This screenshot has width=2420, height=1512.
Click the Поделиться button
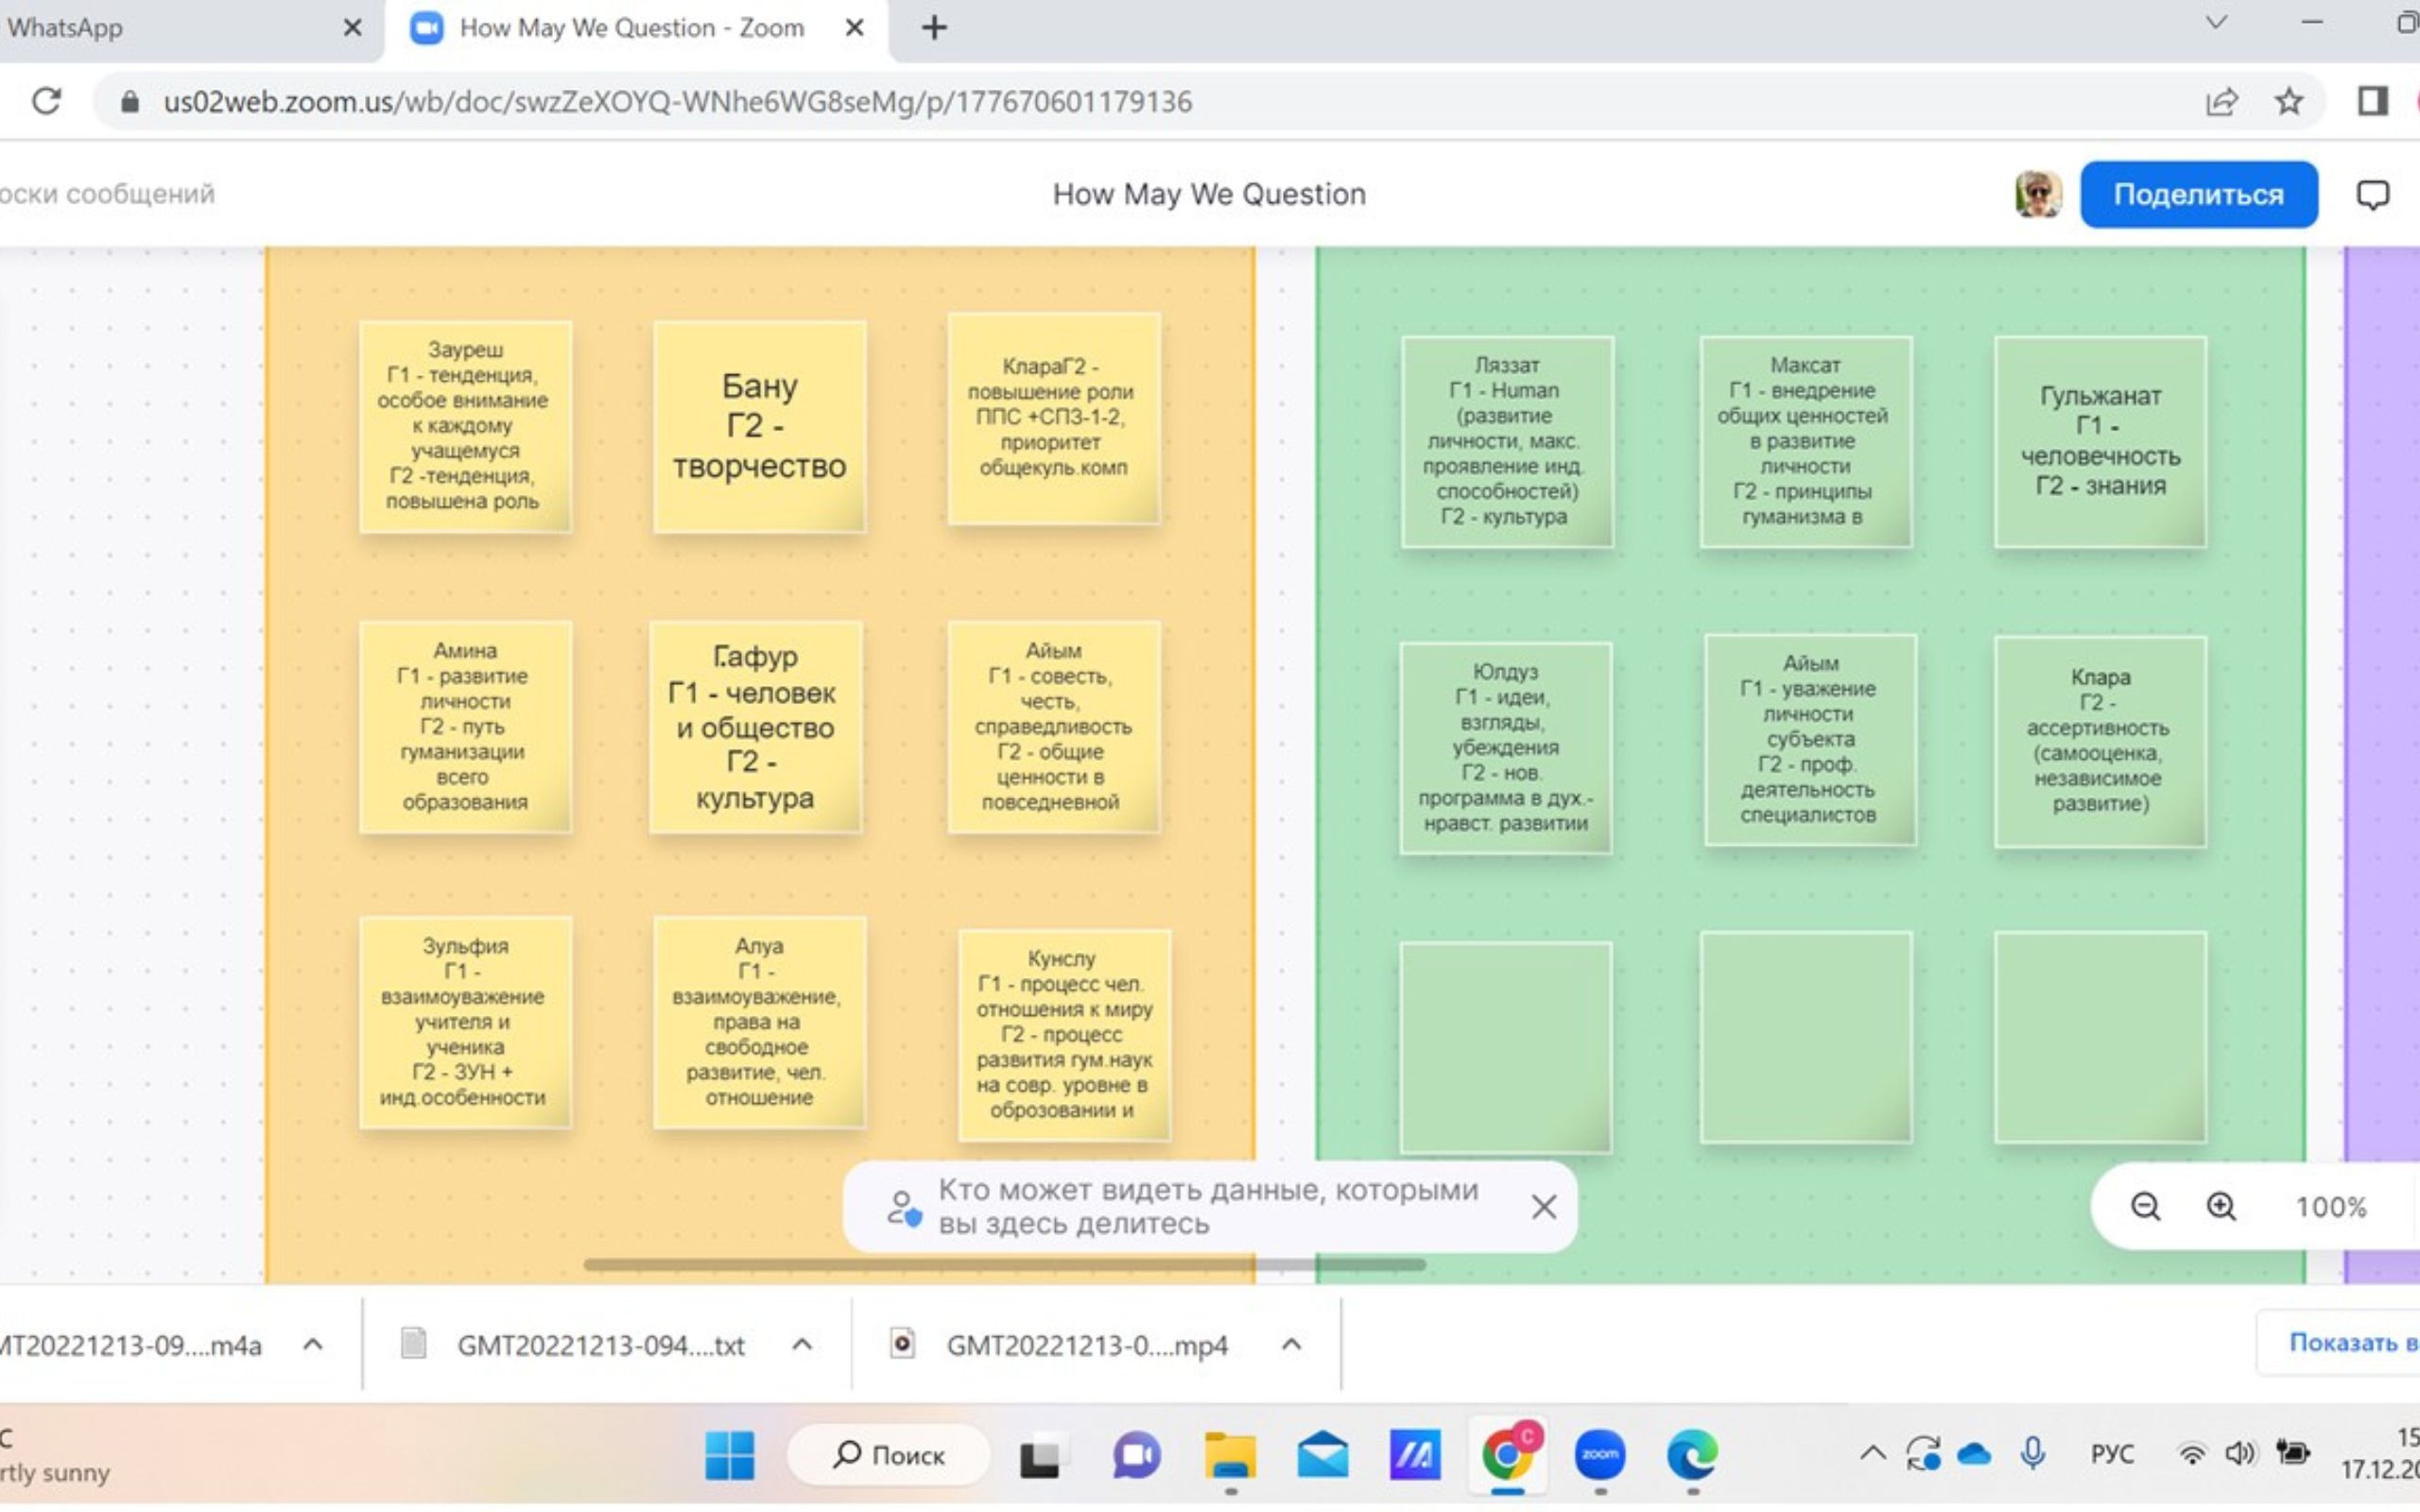2198,194
